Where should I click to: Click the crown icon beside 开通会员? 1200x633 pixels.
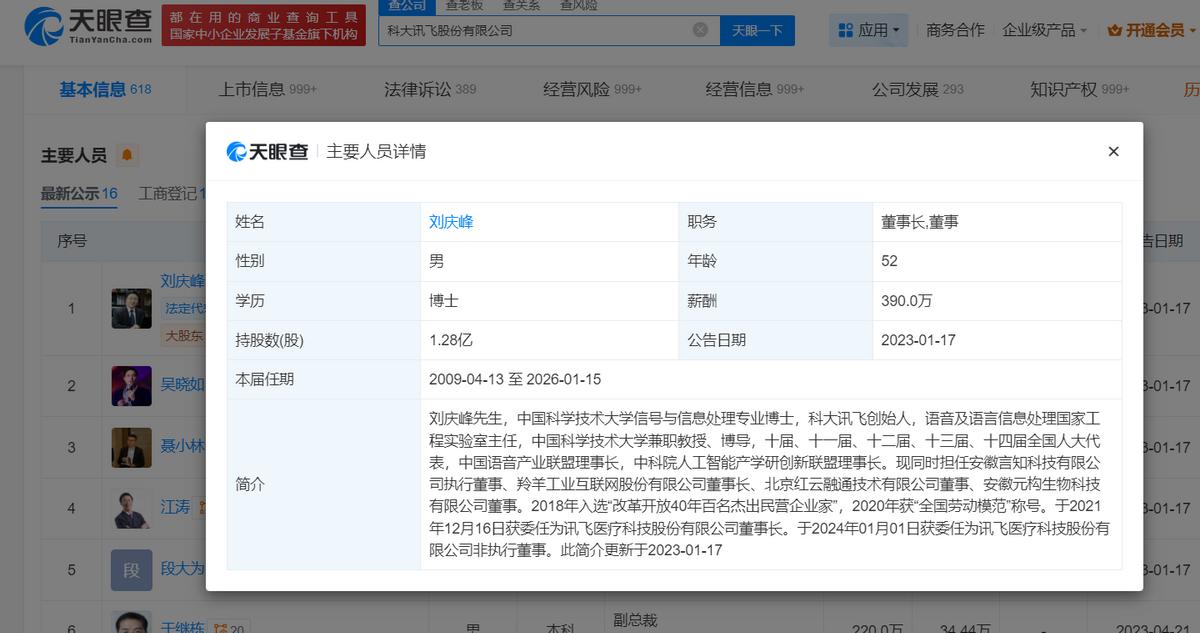(1115, 31)
